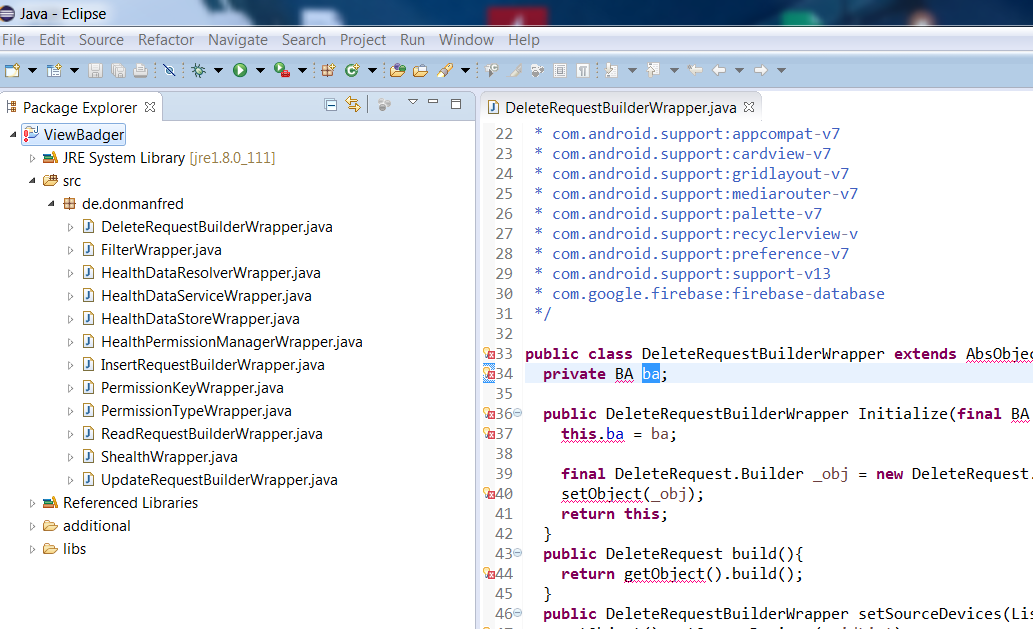Click the Search flashlight icon
The image size is (1033, 629).
445,70
